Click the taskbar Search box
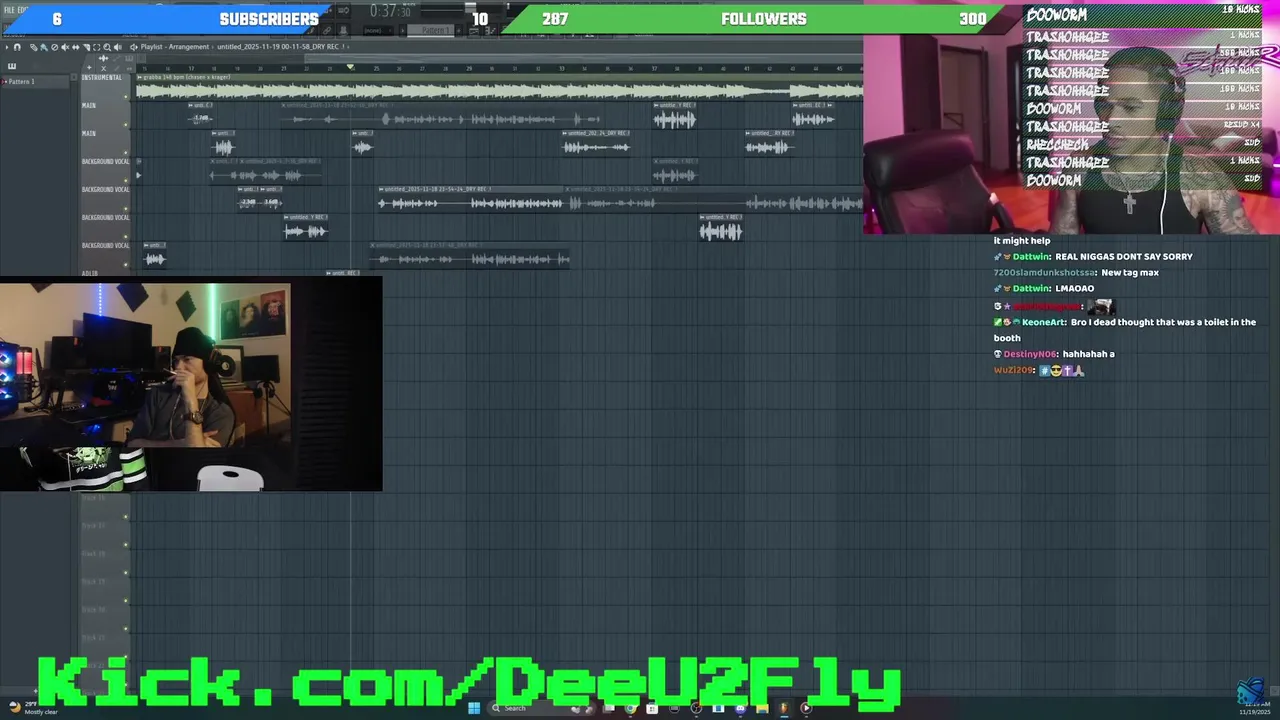The image size is (1280, 720). (542, 708)
